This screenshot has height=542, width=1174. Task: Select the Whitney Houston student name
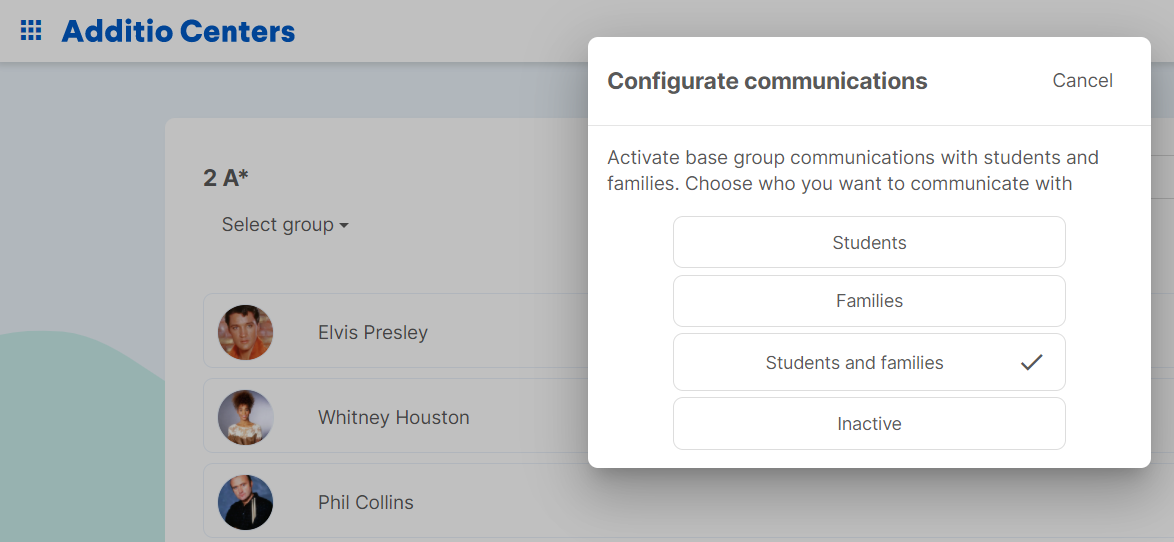click(394, 417)
